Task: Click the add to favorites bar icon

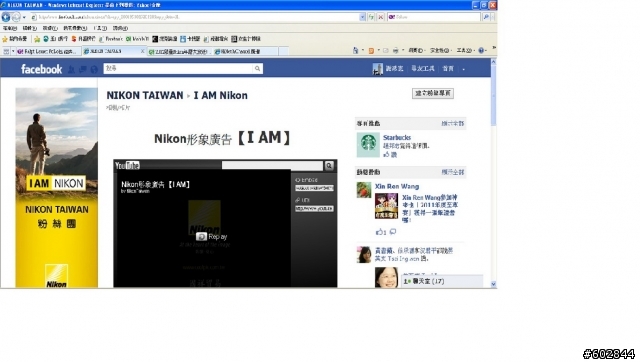Action: pos(37,39)
